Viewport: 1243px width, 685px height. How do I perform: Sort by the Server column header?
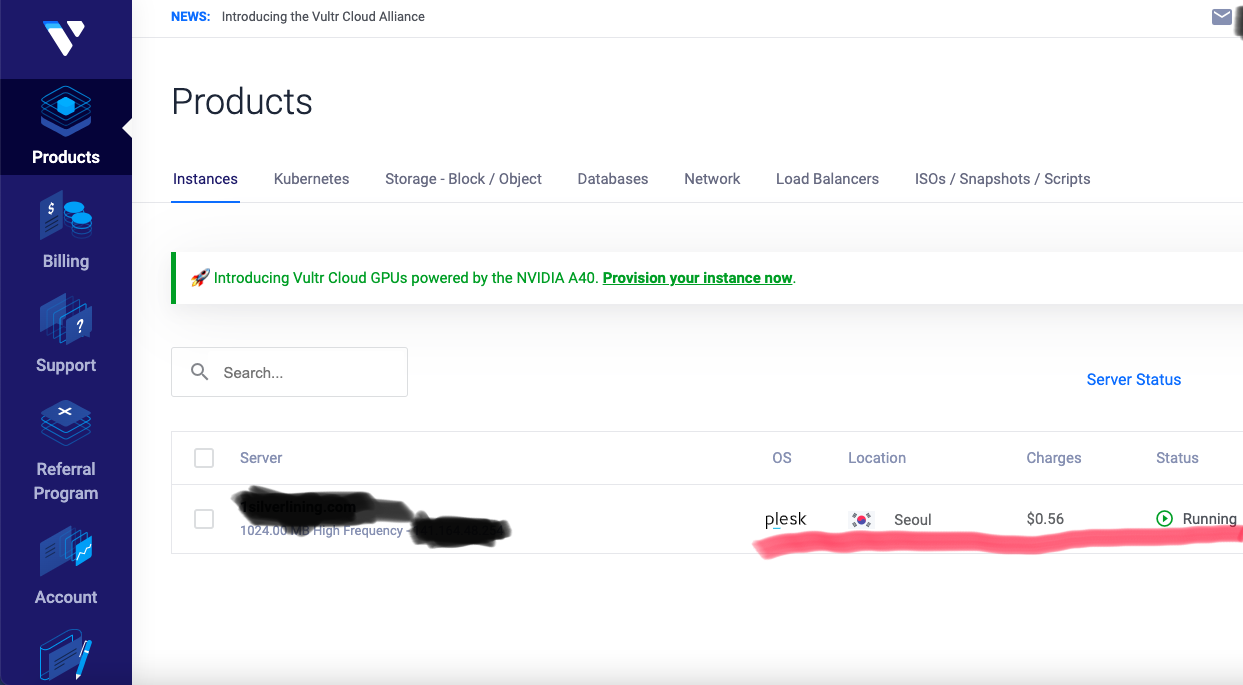pyautogui.click(x=261, y=458)
